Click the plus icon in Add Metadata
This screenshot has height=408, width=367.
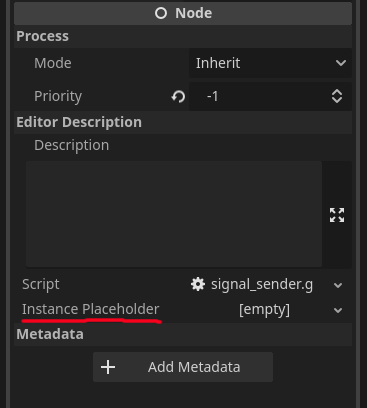108,367
